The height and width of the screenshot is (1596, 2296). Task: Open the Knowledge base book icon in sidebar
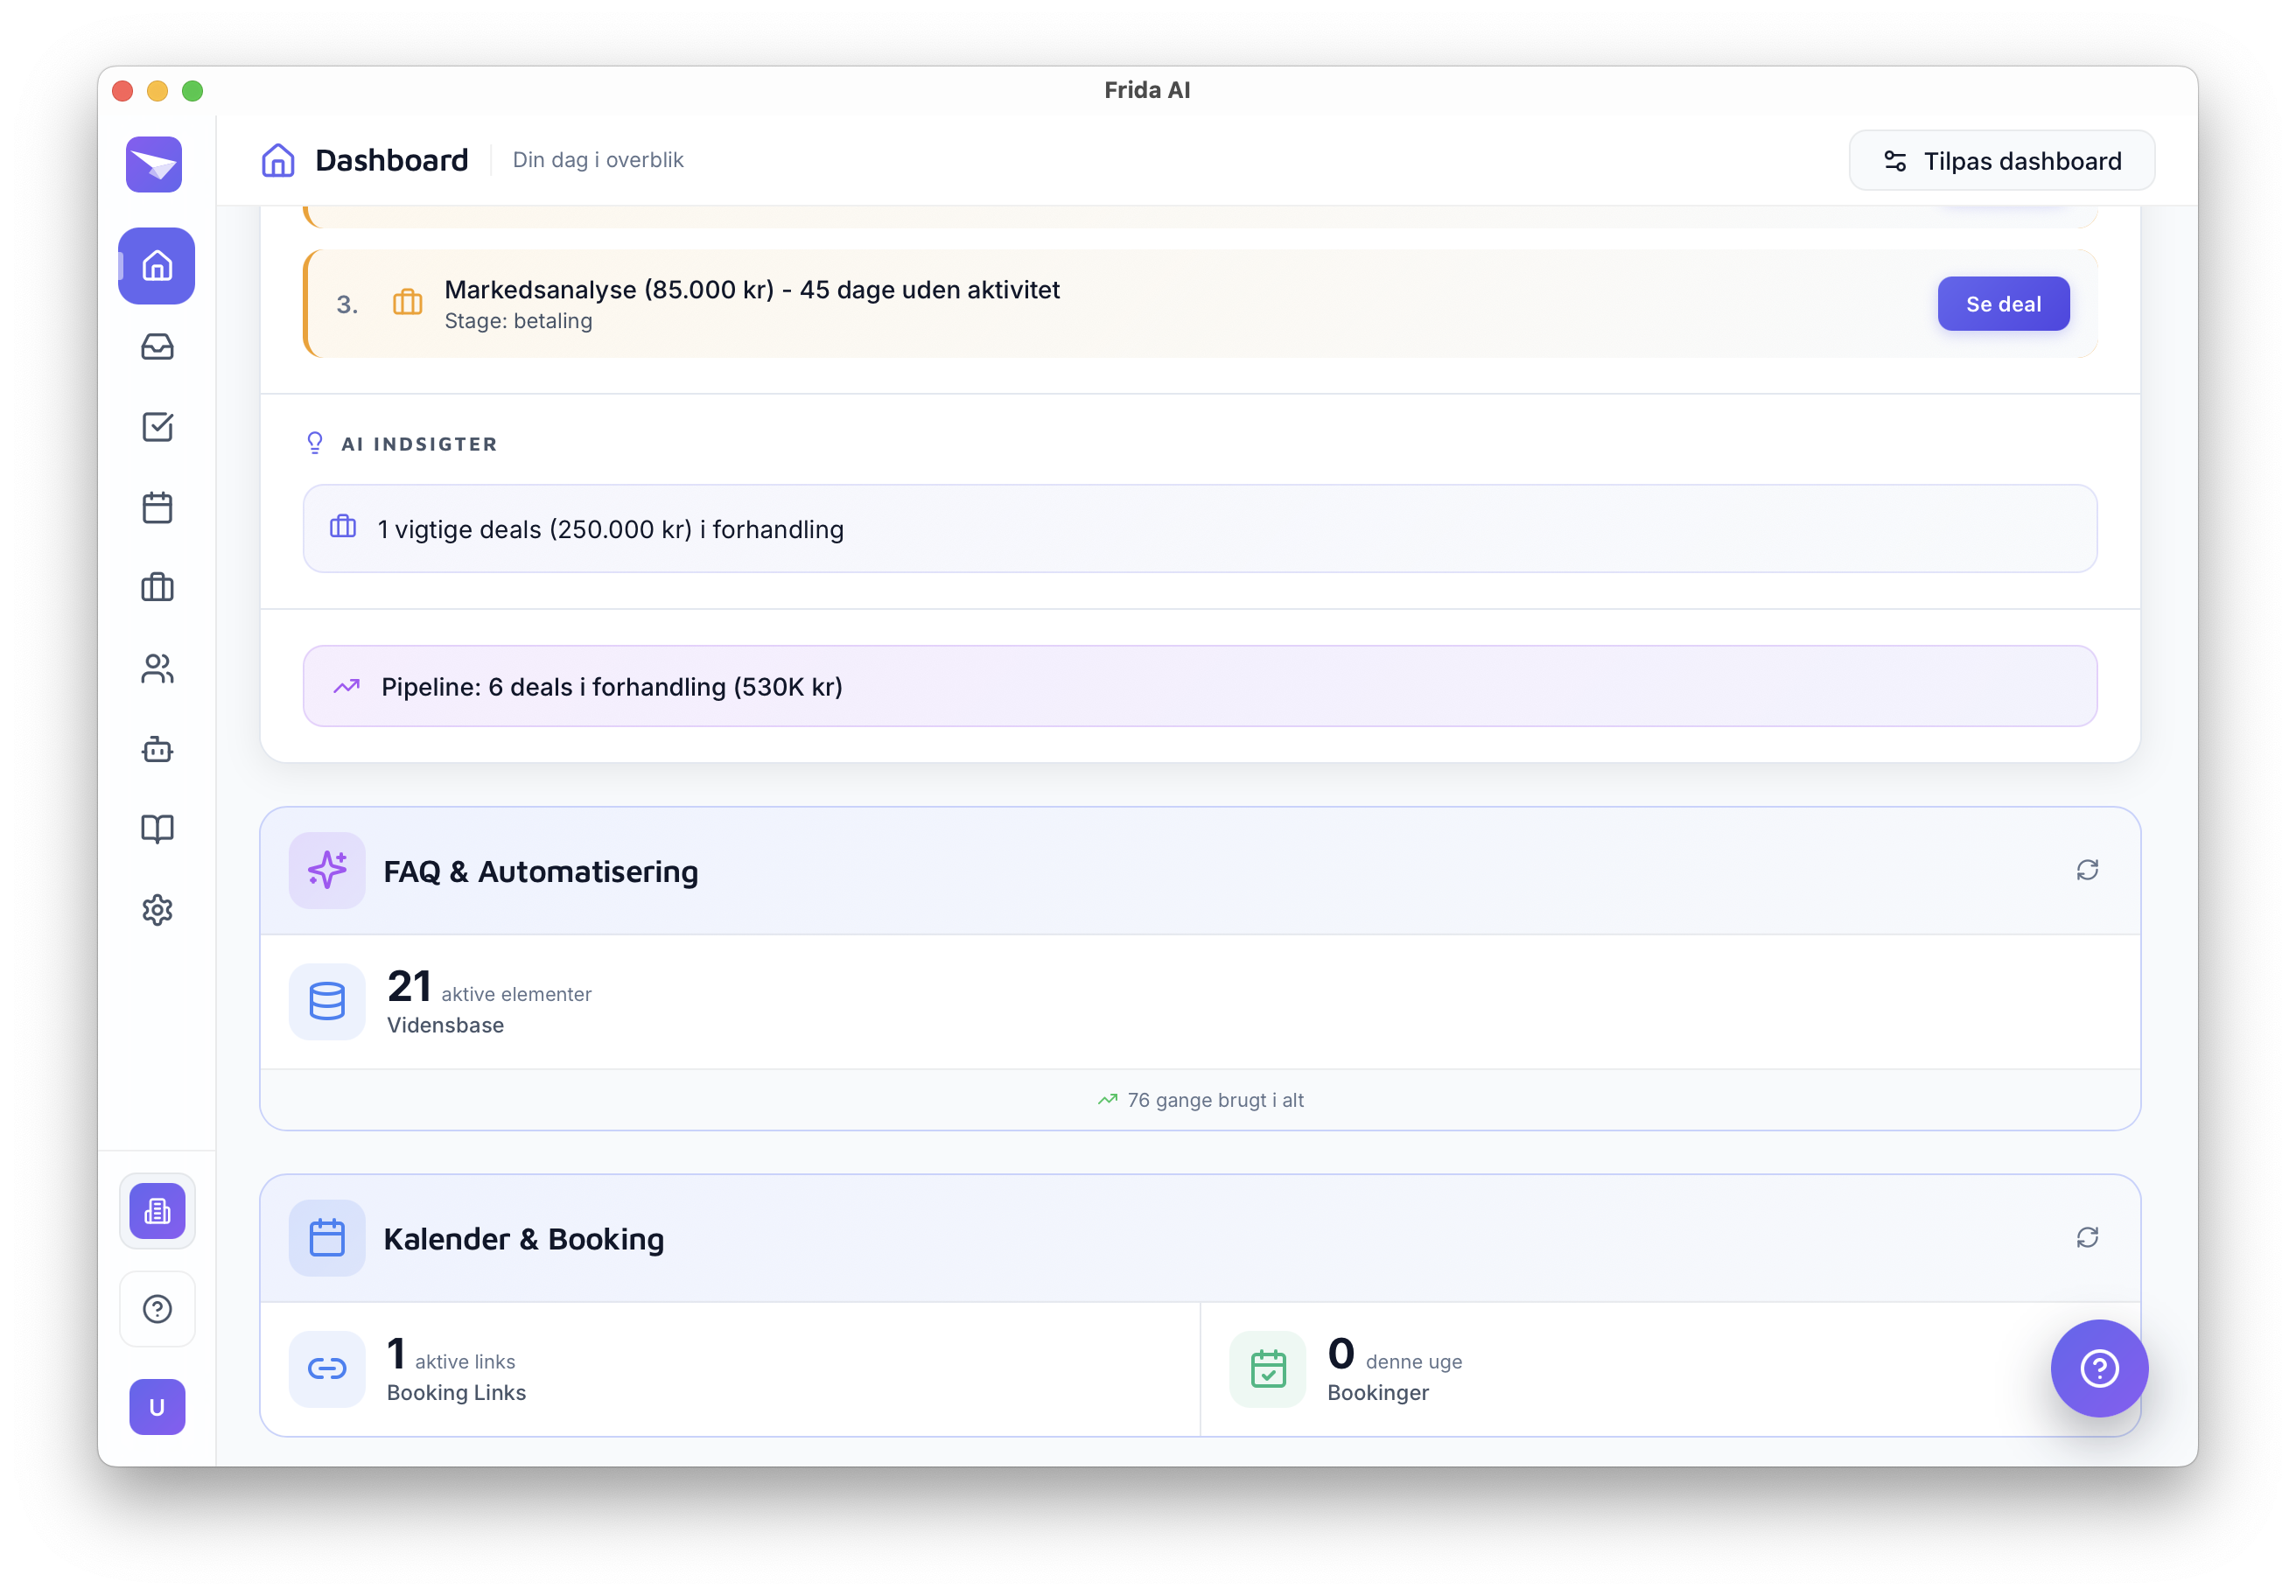pos(157,829)
